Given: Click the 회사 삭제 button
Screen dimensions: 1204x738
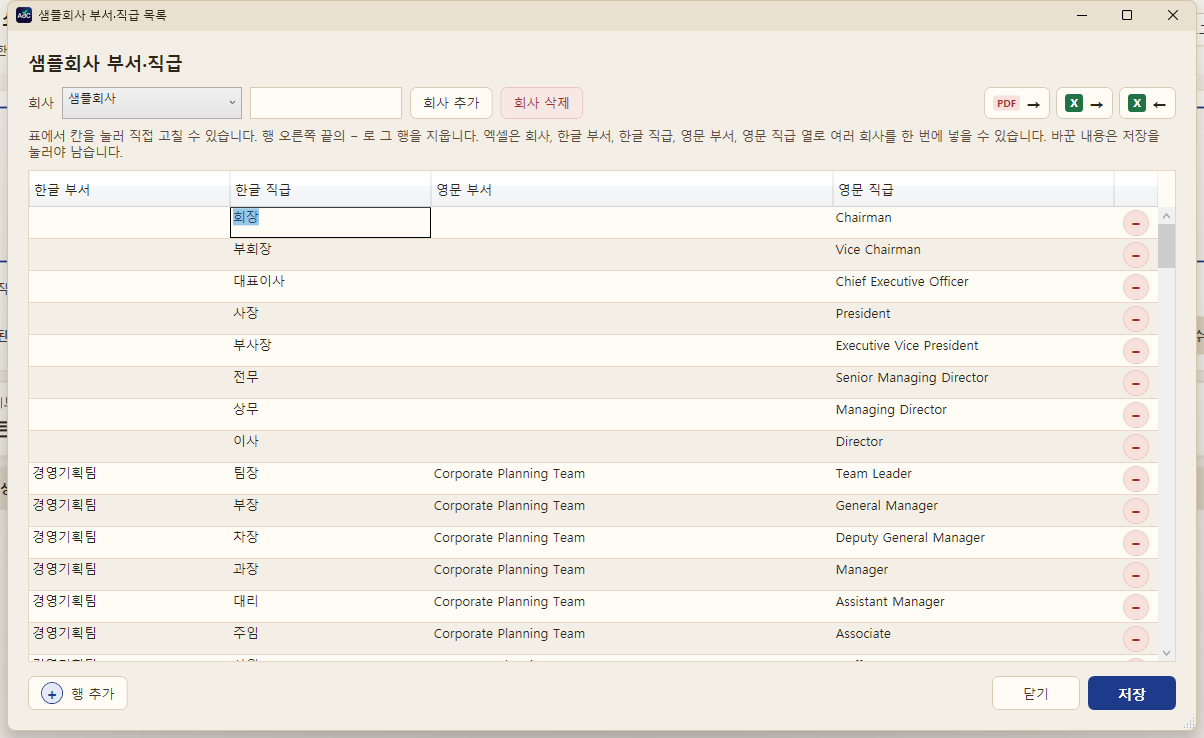Looking at the screenshot, I should 541,103.
